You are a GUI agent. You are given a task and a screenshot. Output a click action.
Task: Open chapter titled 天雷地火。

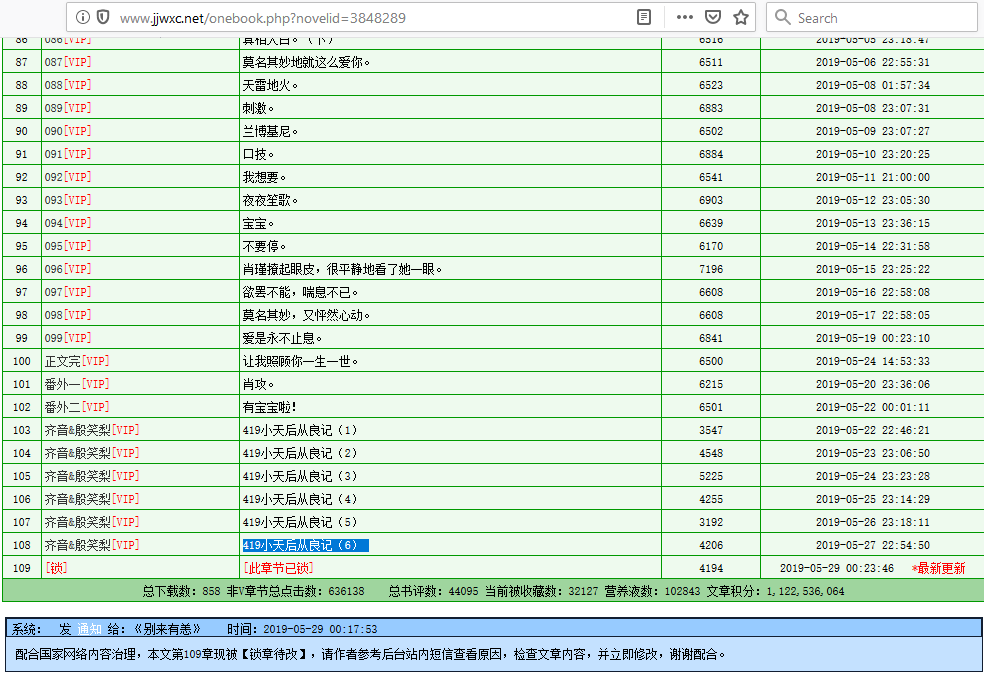[x=271, y=85]
